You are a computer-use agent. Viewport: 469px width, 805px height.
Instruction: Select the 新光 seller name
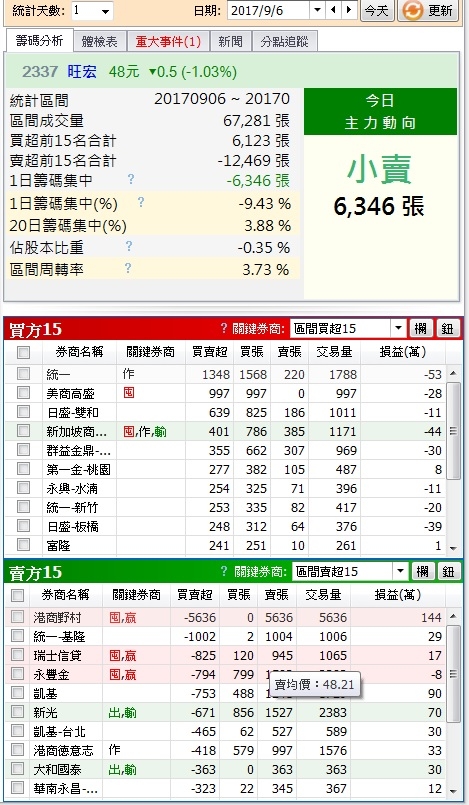tap(45, 713)
